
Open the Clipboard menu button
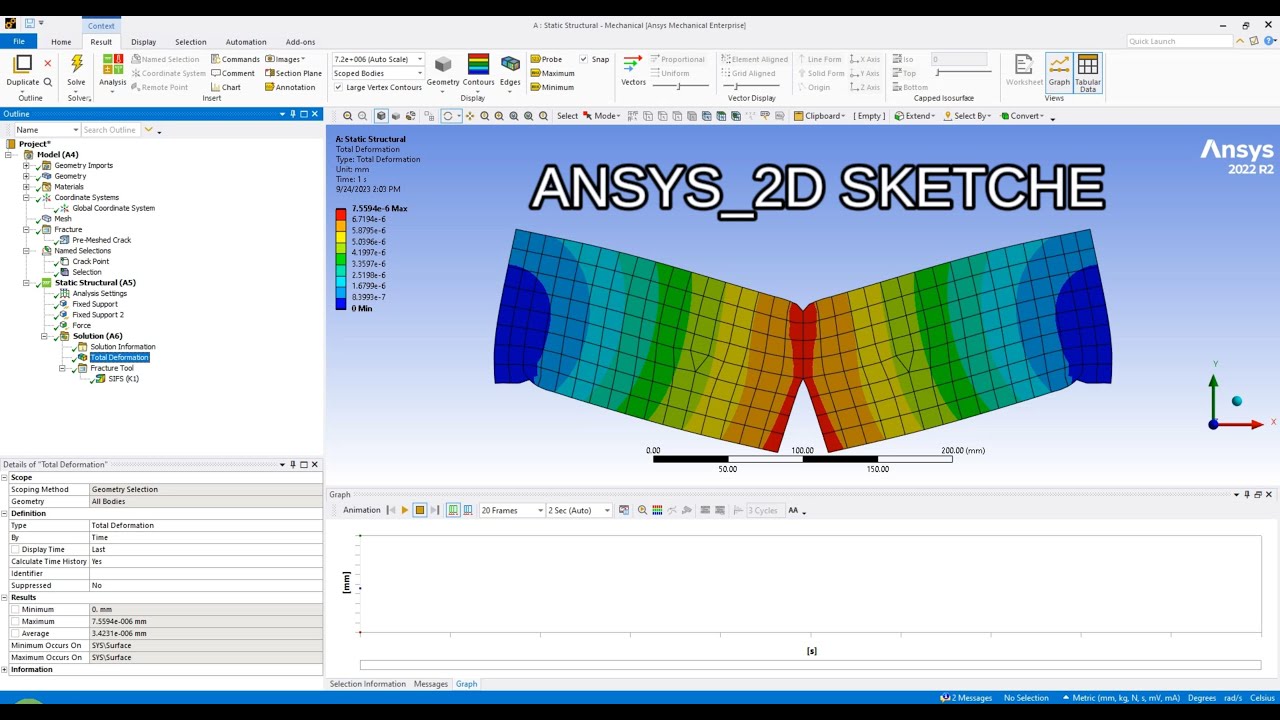[x=820, y=116]
